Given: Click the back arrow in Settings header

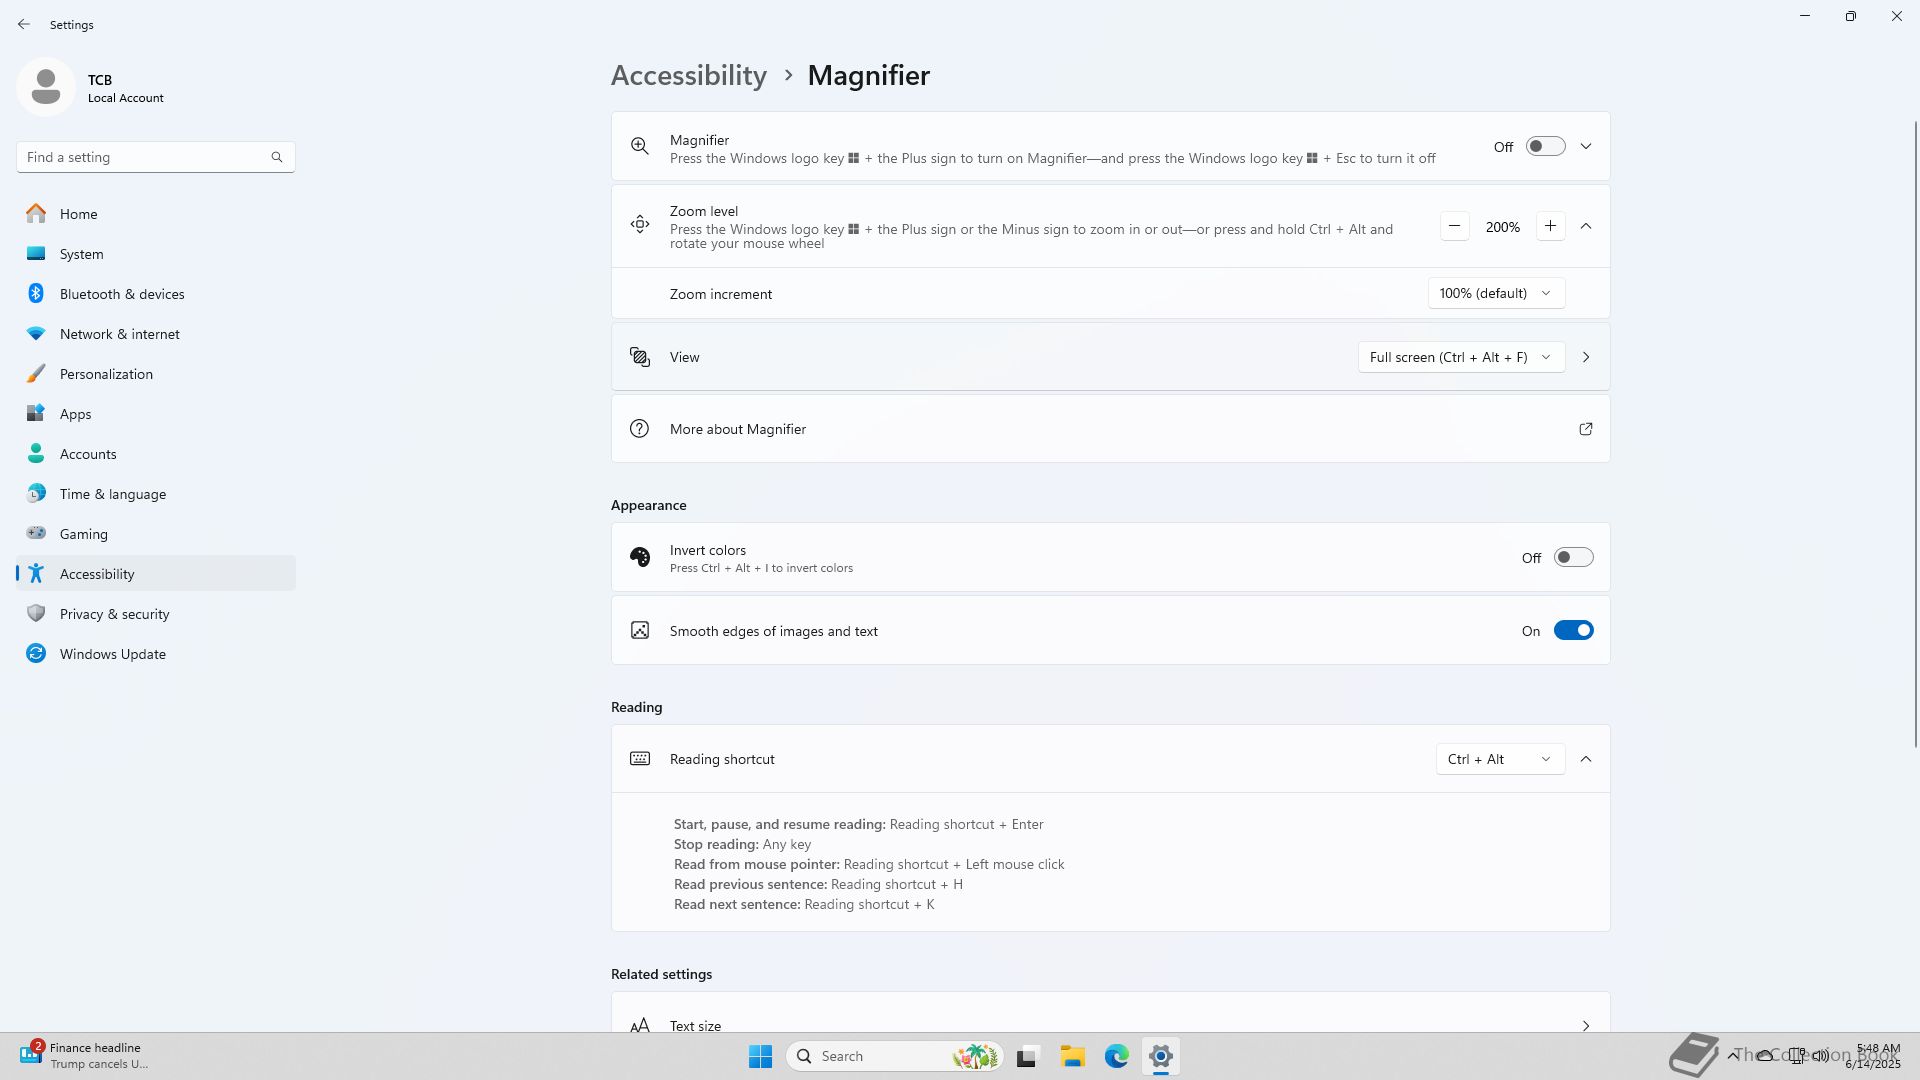Looking at the screenshot, I should pyautogui.click(x=24, y=24).
